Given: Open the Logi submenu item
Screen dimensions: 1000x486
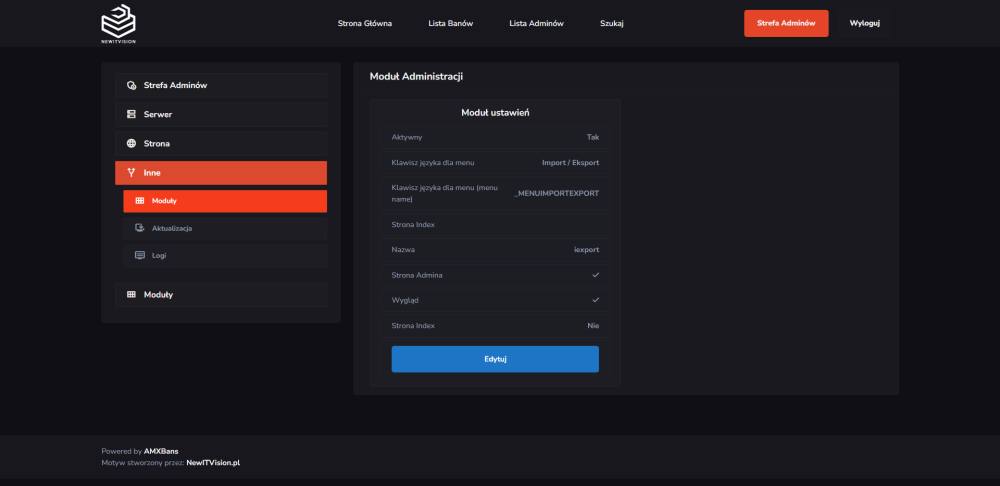Looking at the screenshot, I should [225, 255].
